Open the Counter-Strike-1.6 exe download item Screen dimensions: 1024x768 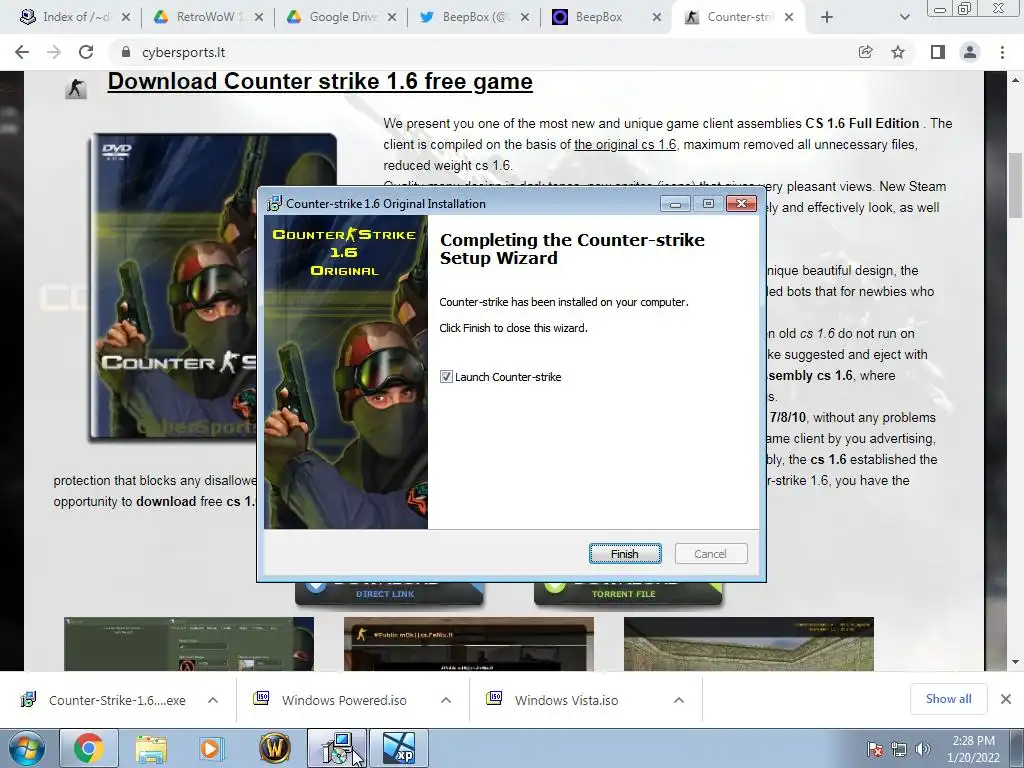click(104, 700)
